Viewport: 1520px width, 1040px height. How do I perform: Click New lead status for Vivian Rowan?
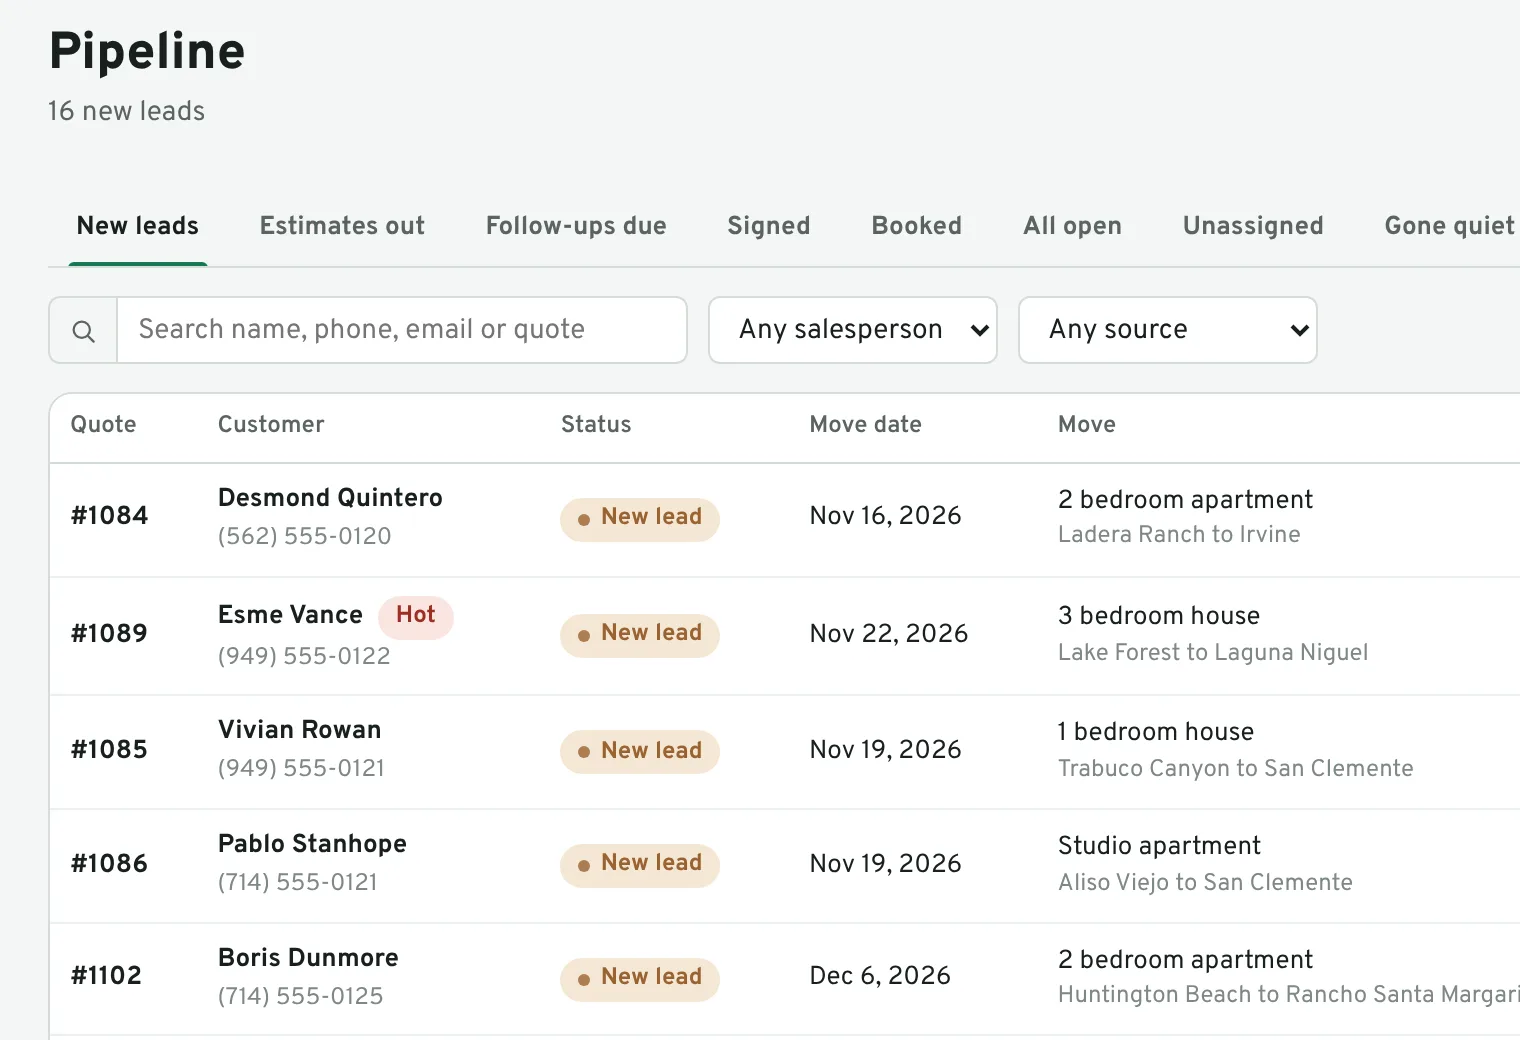640,752
